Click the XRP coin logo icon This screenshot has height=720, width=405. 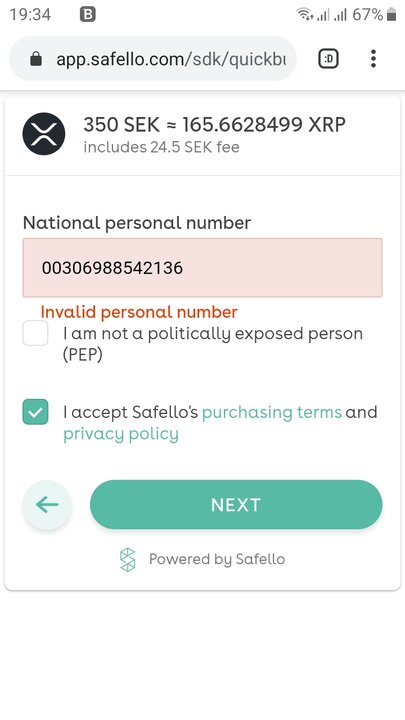[x=44, y=134]
